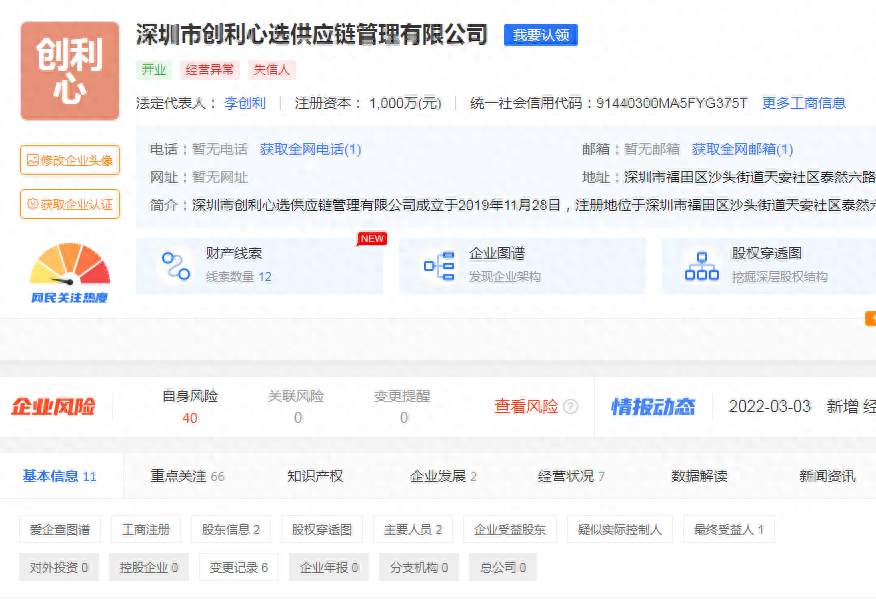Select the 股权穿透图 sub-tab button

(x=322, y=529)
